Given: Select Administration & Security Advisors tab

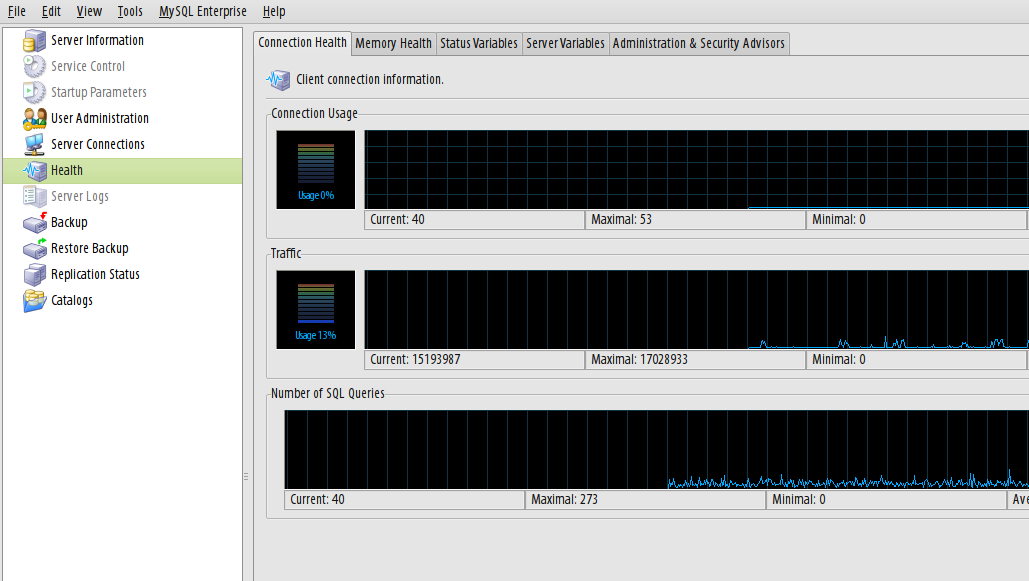Looking at the screenshot, I should pyautogui.click(x=699, y=44).
